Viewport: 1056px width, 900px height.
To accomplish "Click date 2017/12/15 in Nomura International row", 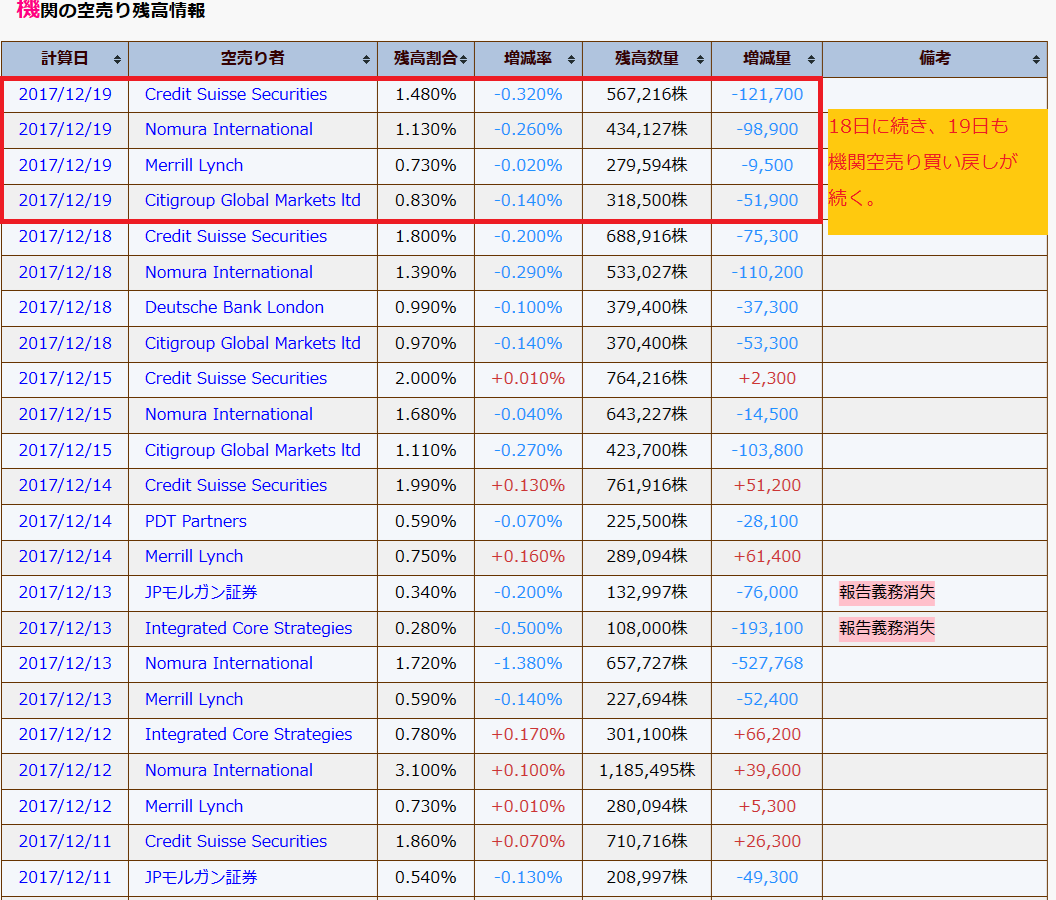I will click(x=65, y=414).
